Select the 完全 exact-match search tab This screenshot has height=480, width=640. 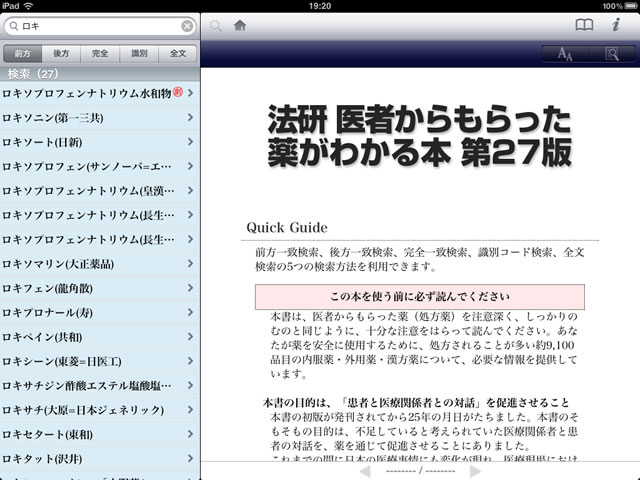tap(100, 53)
